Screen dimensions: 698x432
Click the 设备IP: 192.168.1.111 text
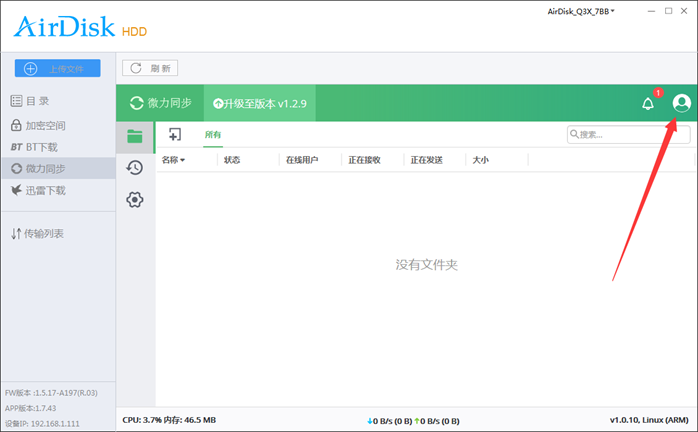[42, 424]
